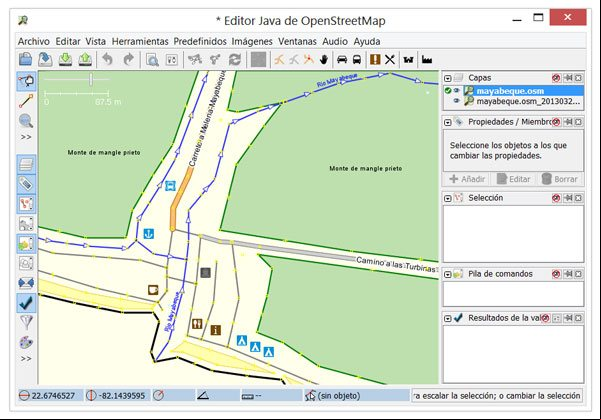Click the restaurant fork-knife map marker

click(x=197, y=323)
